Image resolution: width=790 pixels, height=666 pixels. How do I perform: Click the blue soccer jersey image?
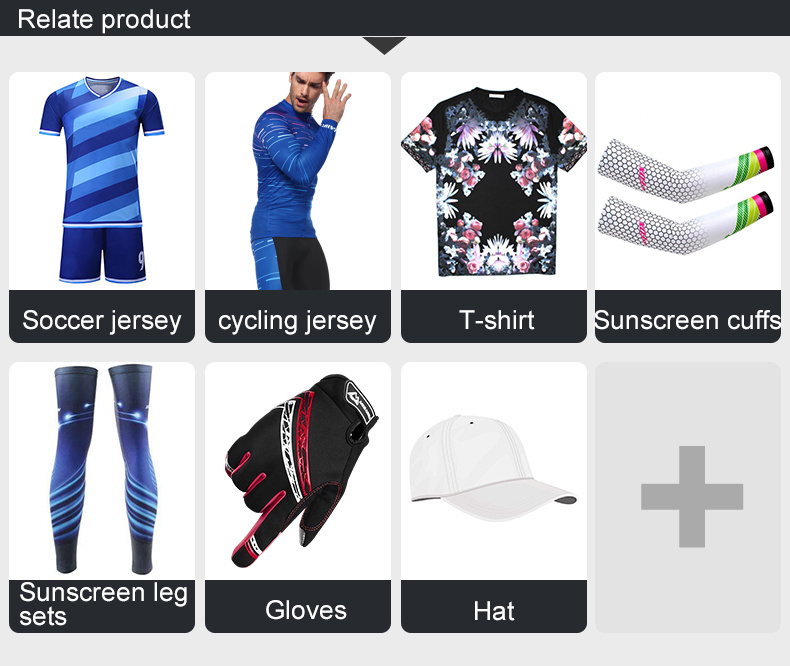click(102, 180)
